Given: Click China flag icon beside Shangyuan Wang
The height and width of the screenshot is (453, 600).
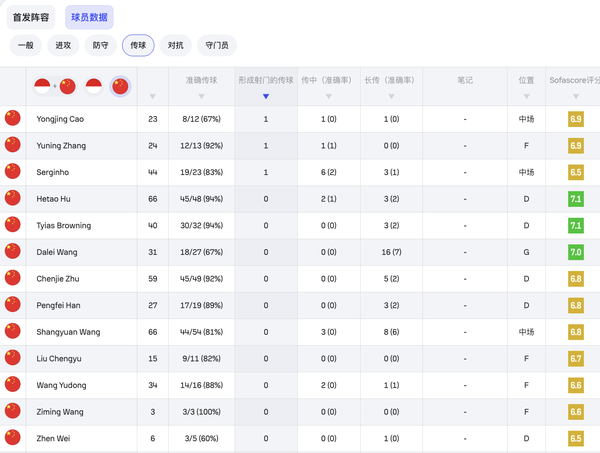Looking at the screenshot, I should pos(13,331).
